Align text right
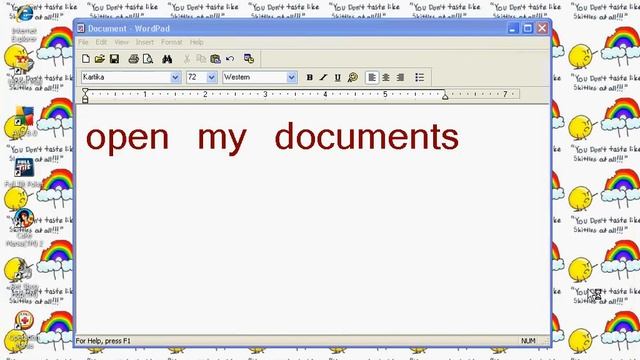Image resolution: width=640 pixels, height=360 pixels. 400,77
